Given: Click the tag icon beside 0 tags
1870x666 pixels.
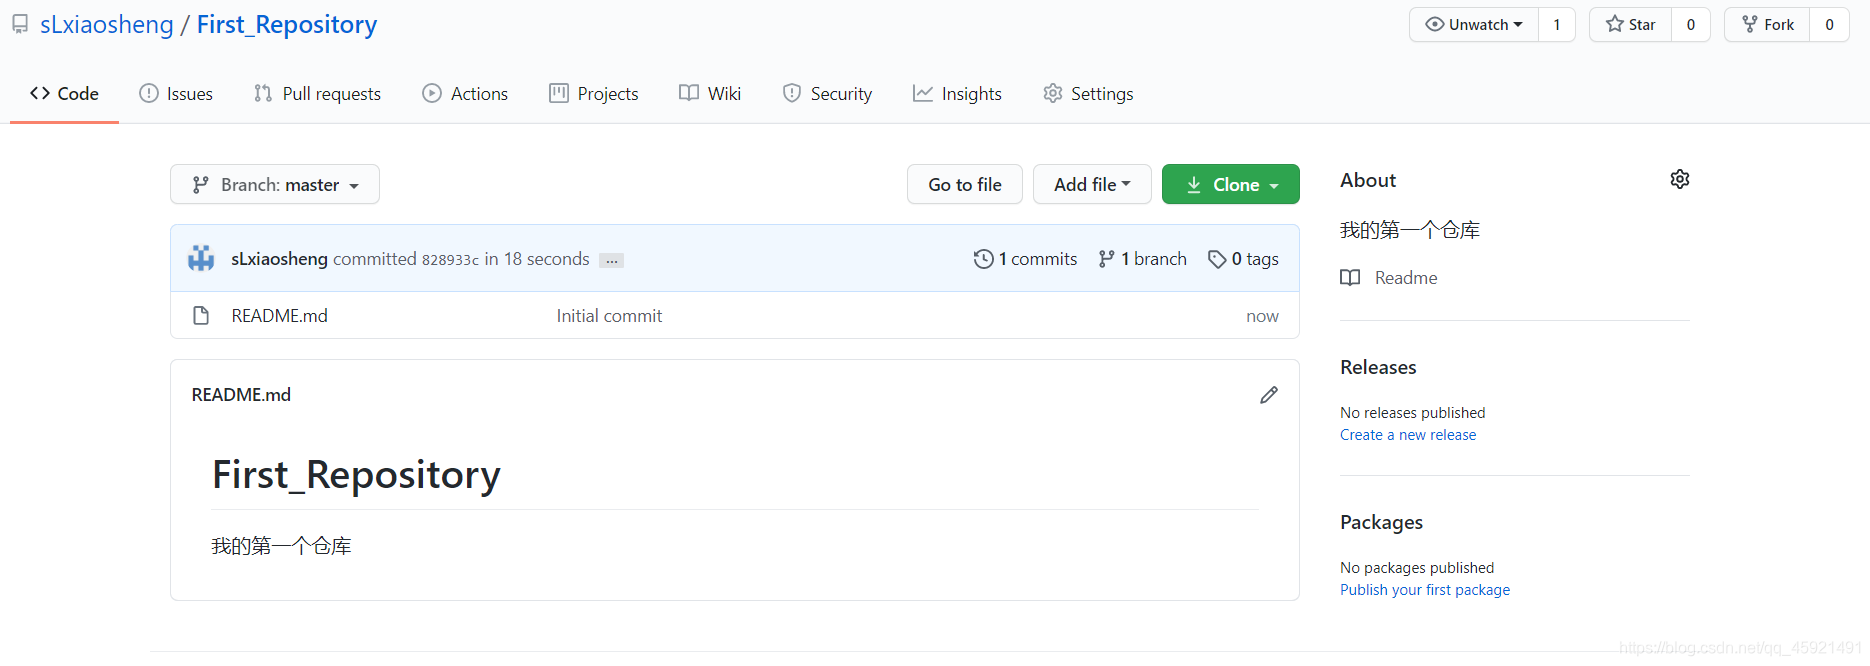Looking at the screenshot, I should click(x=1217, y=259).
